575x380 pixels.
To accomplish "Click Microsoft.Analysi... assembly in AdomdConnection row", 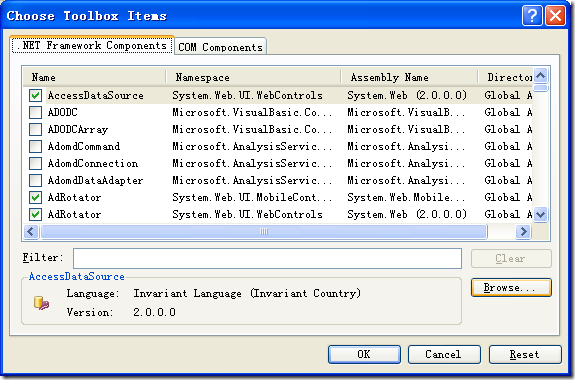I will pyautogui.click(x=406, y=163).
